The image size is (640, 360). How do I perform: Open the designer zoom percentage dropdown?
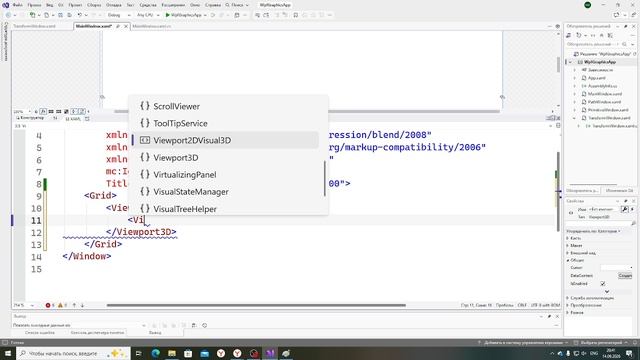[x=22, y=111]
